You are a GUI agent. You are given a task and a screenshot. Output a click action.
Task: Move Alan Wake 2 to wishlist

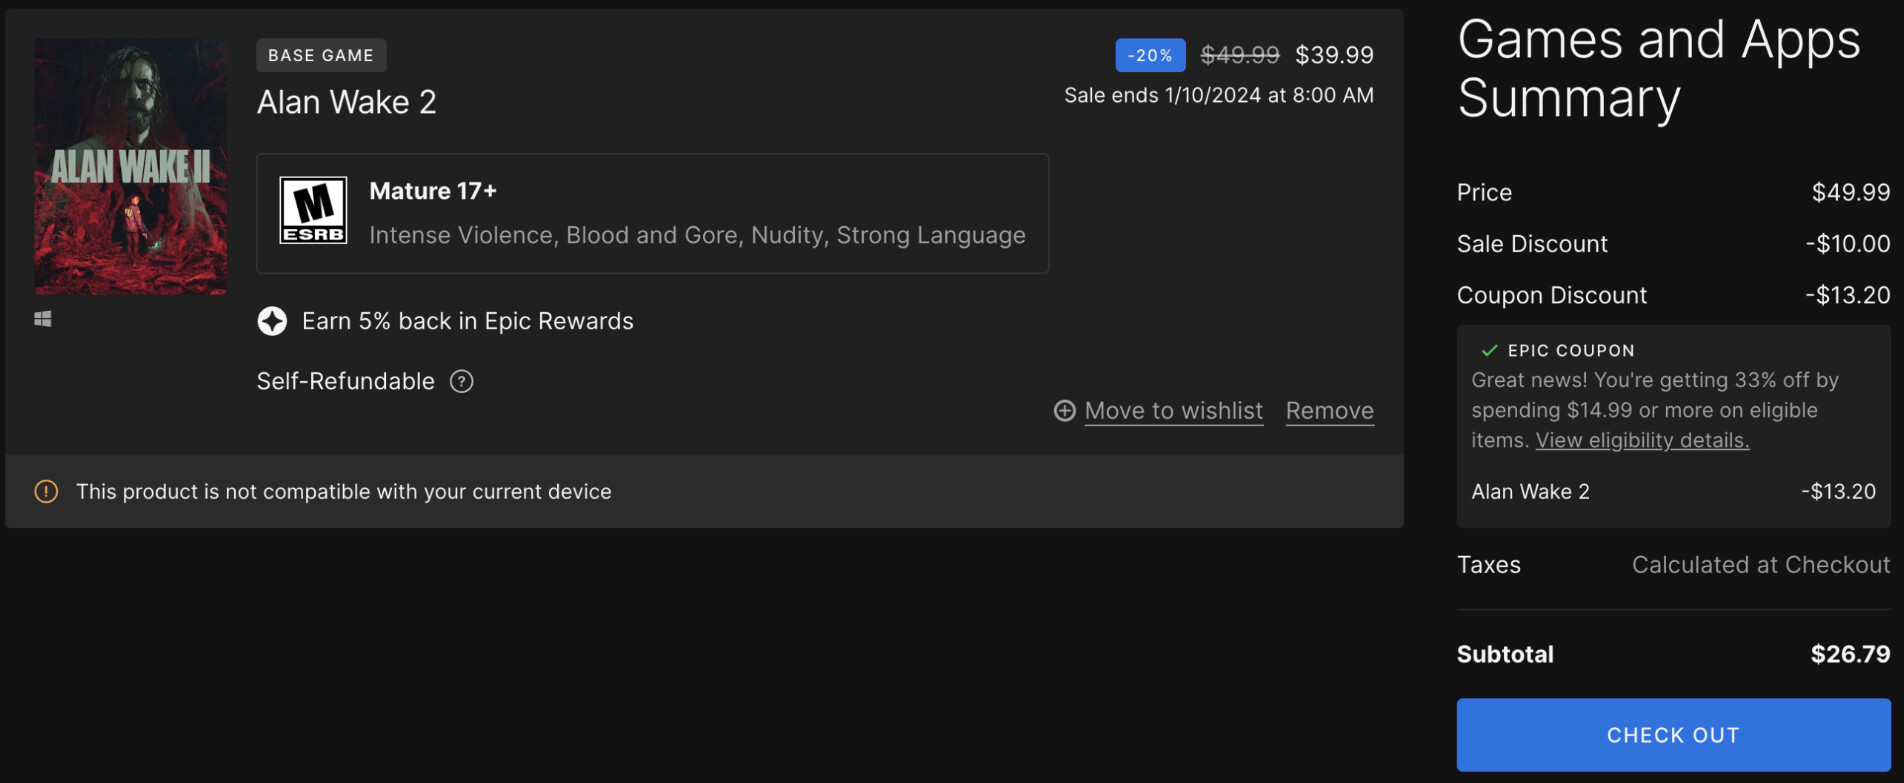(x=1173, y=411)
